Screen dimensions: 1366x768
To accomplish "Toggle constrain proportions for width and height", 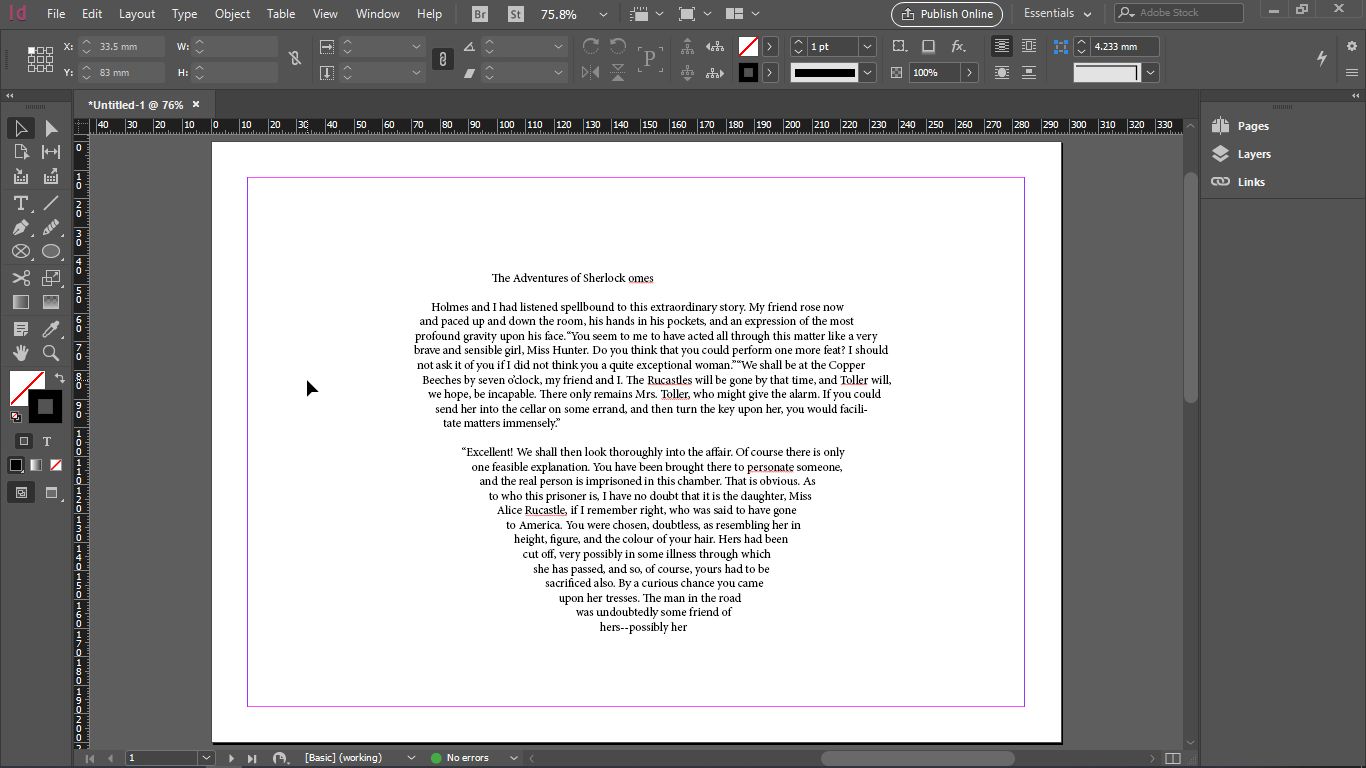I will coord(295,59).
